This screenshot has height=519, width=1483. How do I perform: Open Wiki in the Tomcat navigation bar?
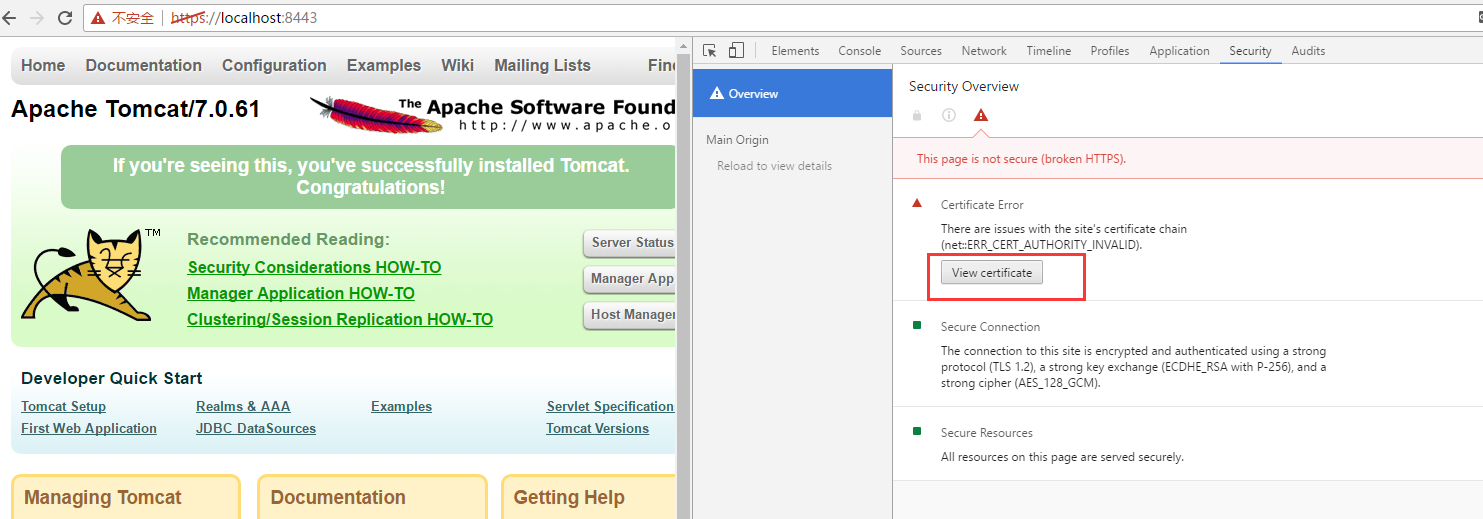click(458, 65)
